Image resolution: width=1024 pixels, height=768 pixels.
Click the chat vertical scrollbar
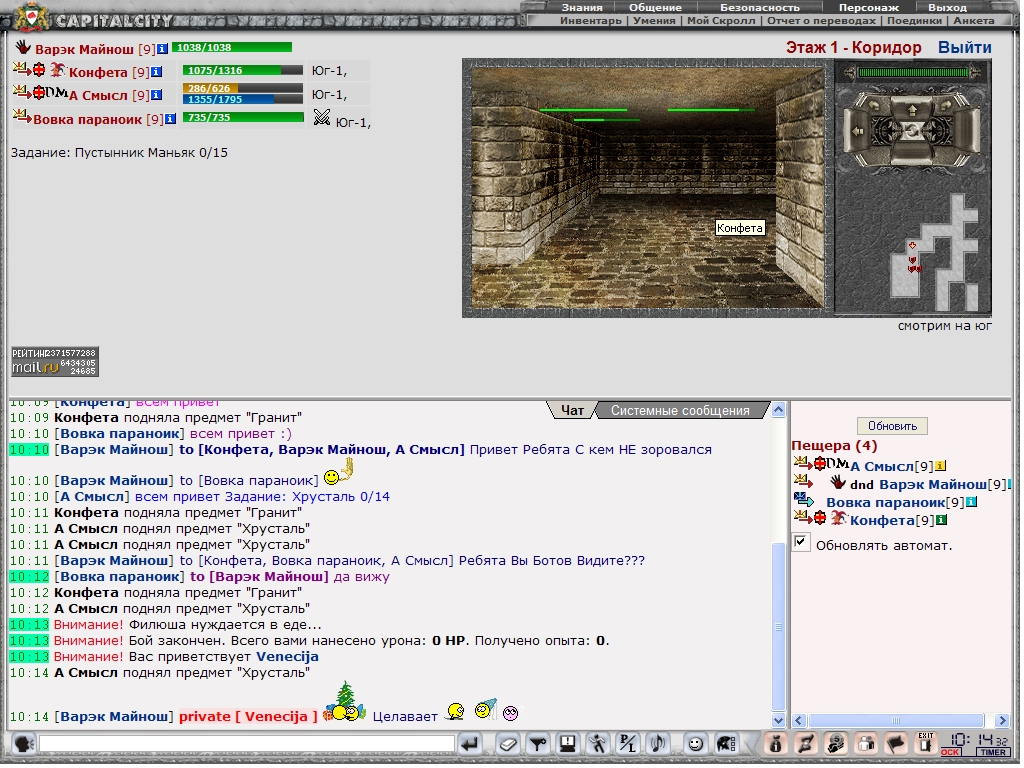pos(780,620)
